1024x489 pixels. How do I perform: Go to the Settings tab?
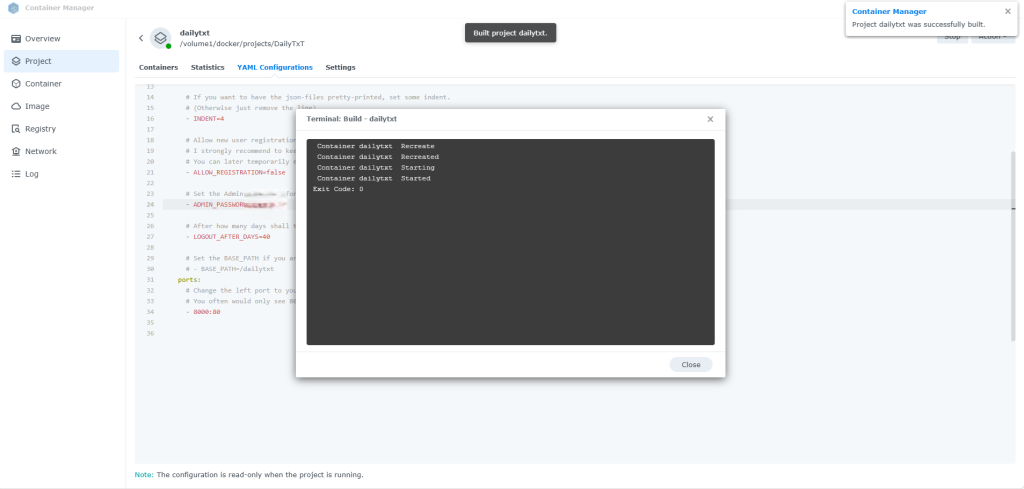[340, 68]
